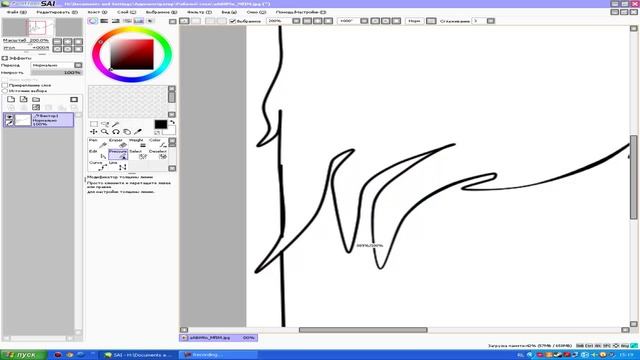This screenshot has height=360, width=640.
Task: Select the open canvas tab at bottom
Action: tap(218, 338)
